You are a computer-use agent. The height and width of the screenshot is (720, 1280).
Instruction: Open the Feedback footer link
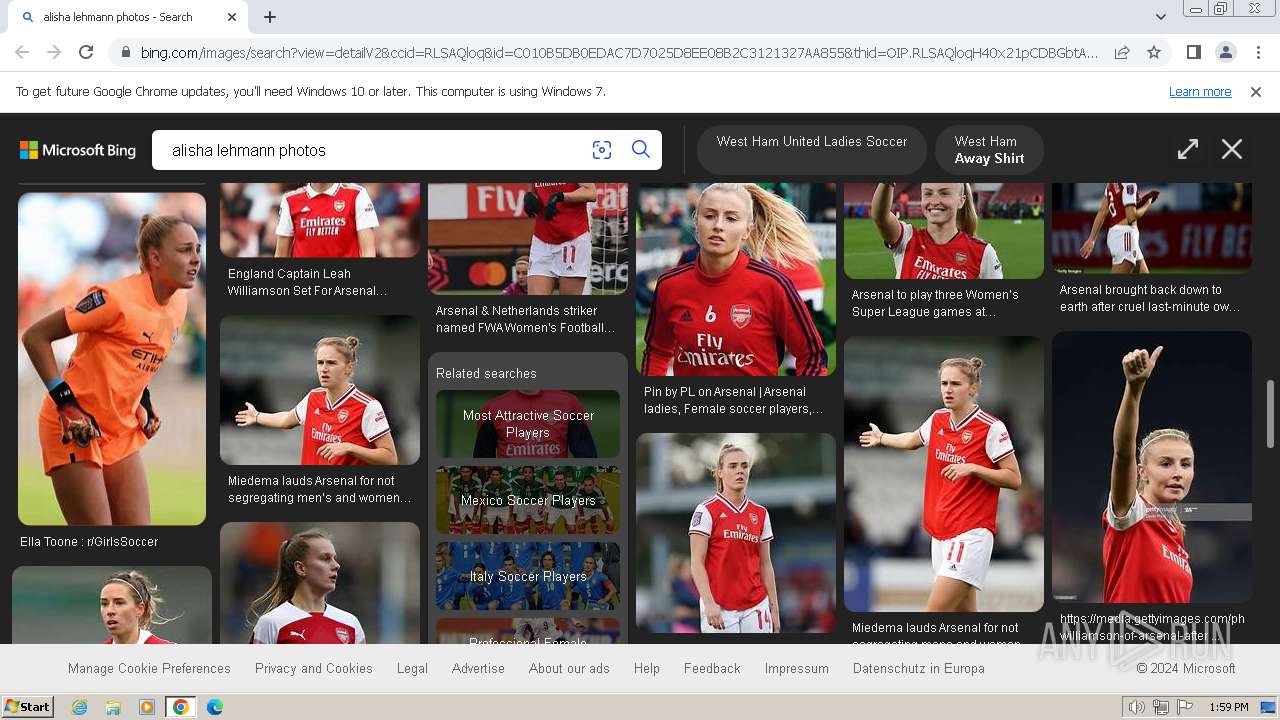pos(712,668)
